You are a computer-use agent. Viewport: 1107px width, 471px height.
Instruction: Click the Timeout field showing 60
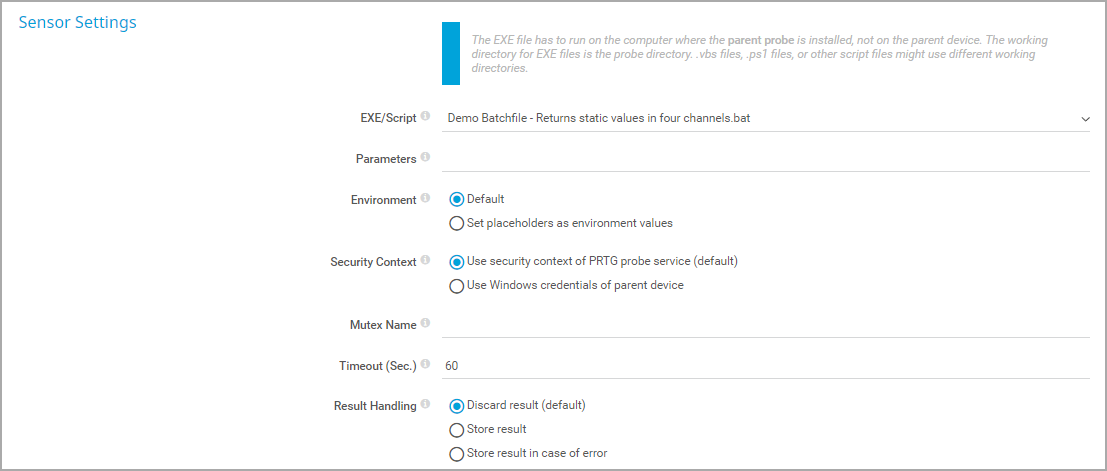[766, 366]
